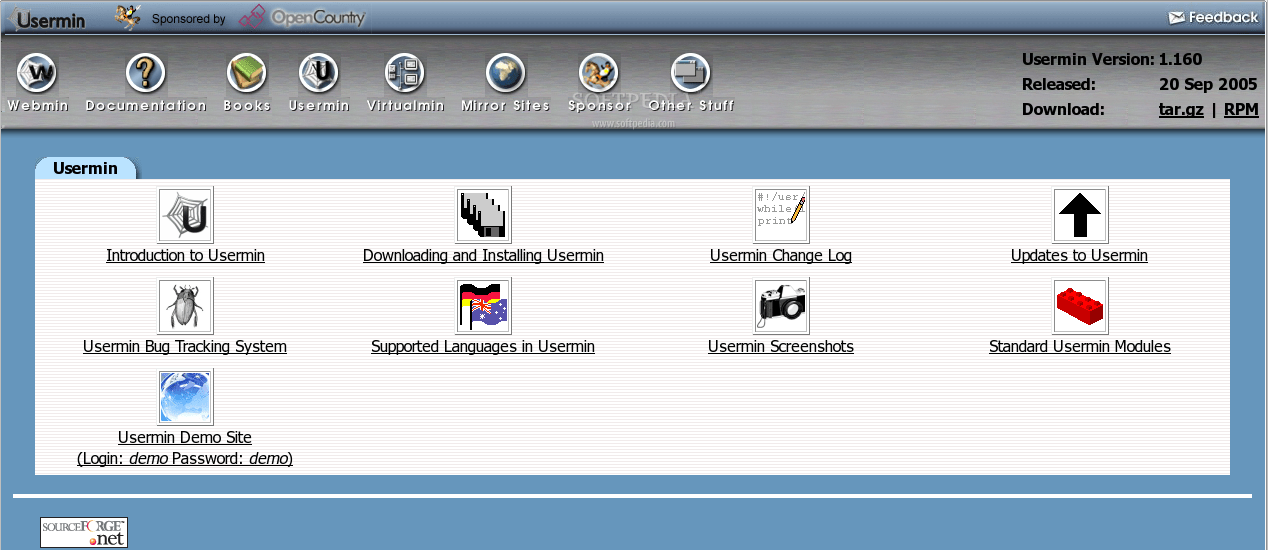Open the Usermin Demo Site globe icon
Image resolution: width=1268 pixels, height=550 pixels.
(x=186, y=397)
